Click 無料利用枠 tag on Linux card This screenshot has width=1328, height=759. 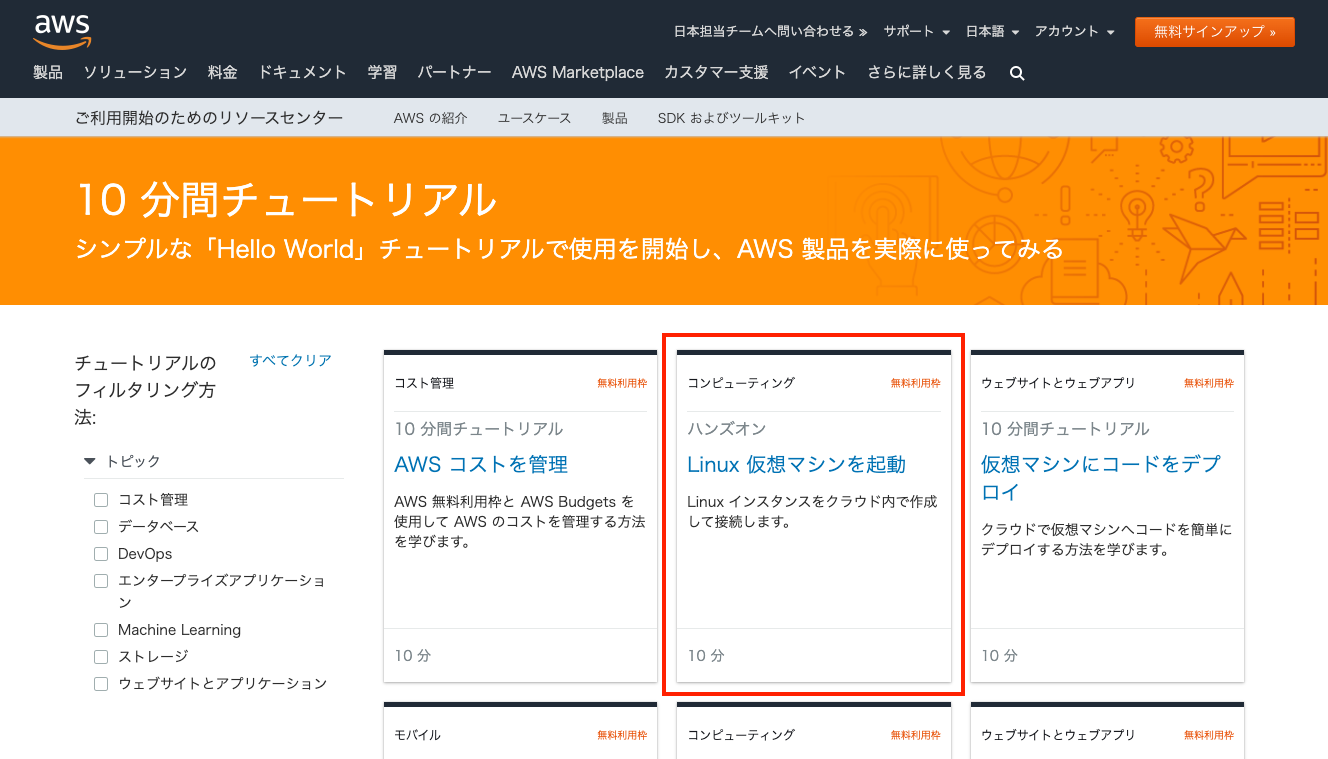tap(916, 383)
